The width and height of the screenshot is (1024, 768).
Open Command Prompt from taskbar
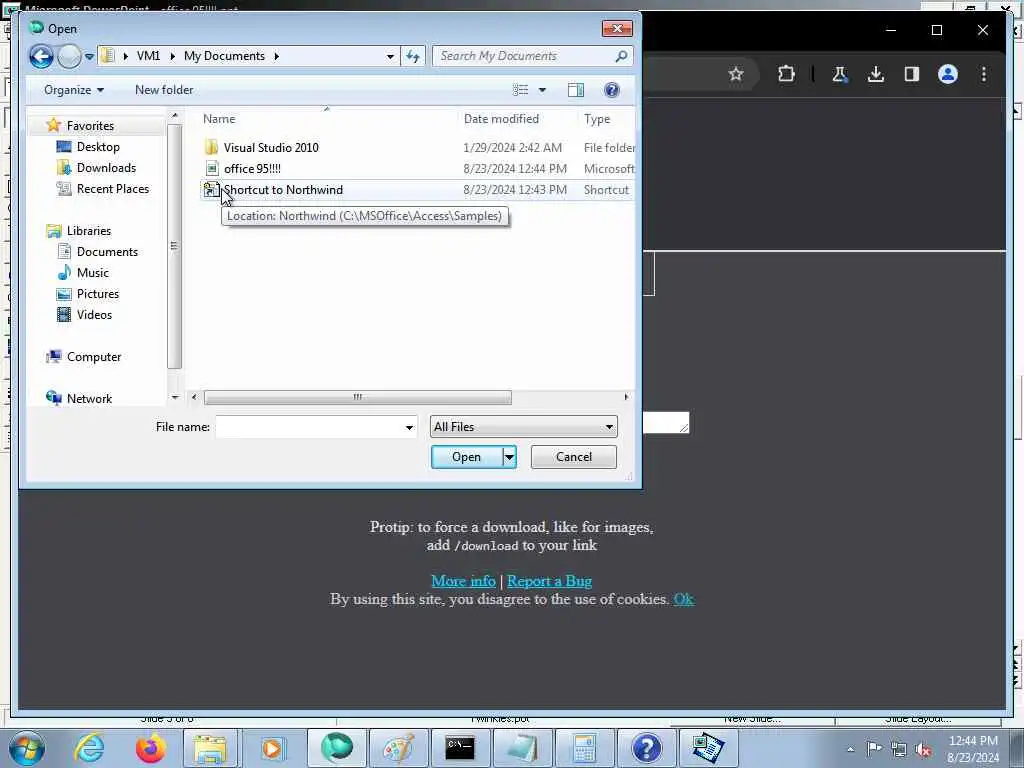pos(460,748)
